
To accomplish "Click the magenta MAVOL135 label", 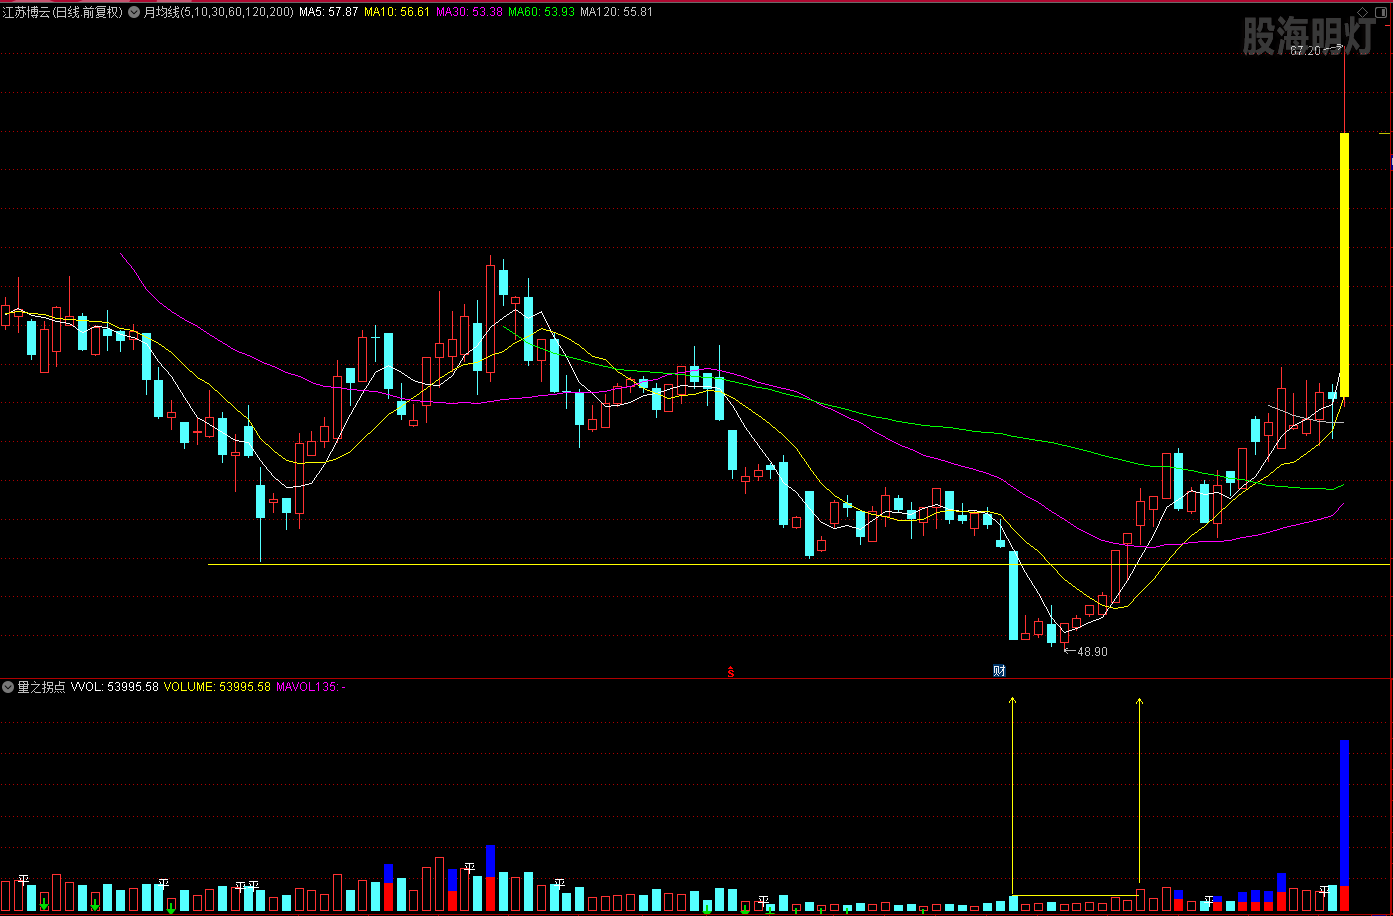I will (307, 687).
